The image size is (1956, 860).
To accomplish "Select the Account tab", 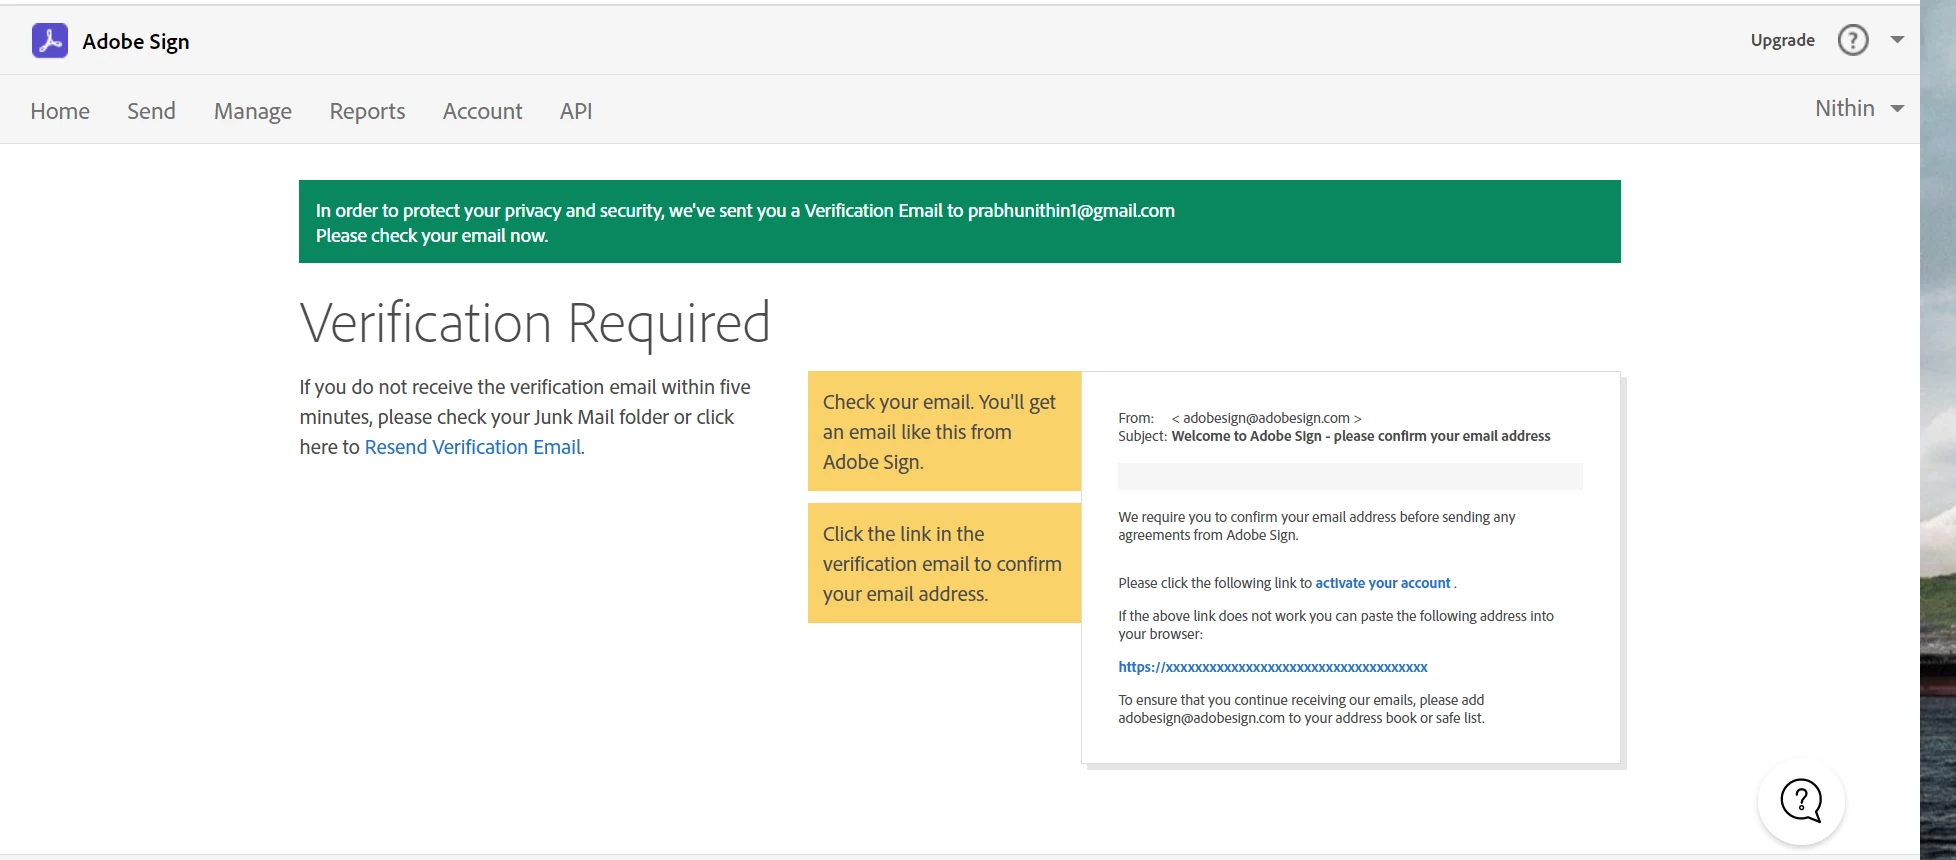I will click(483, 111).
